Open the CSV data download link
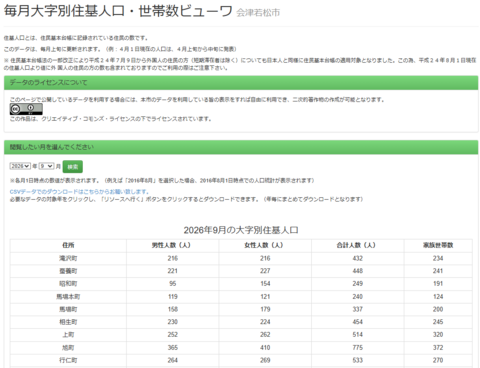The height and width of the screenshot is (368, 480). 79,192
